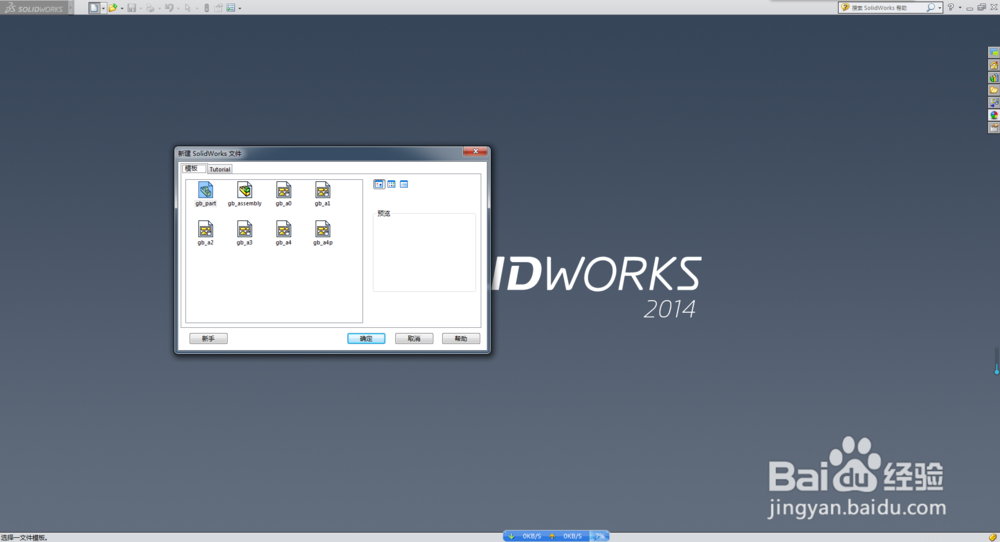Switch dialog to large icons view
This screenshot has width=1000, height=542.
point(379,184)
